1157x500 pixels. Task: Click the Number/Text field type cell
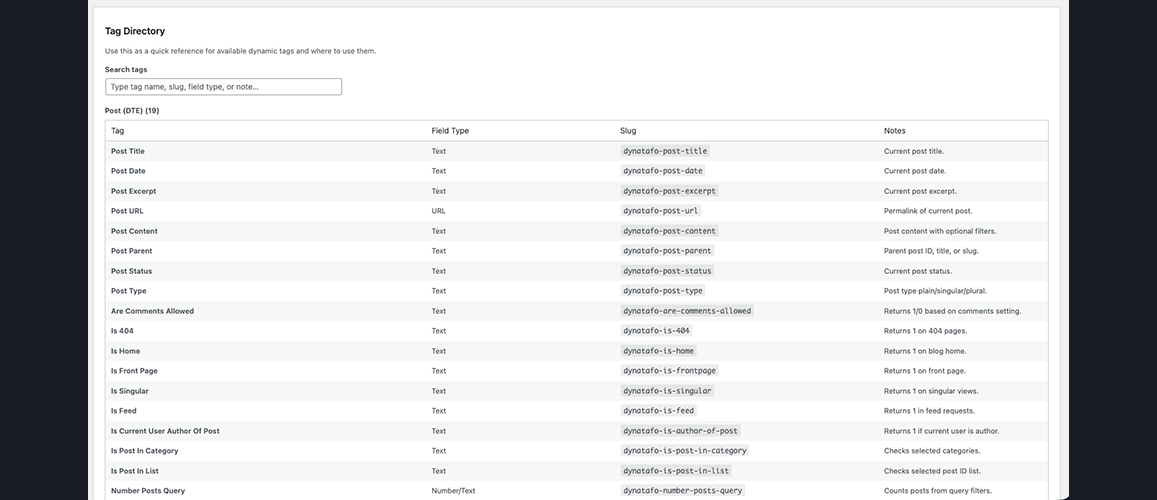click(453, 491)
